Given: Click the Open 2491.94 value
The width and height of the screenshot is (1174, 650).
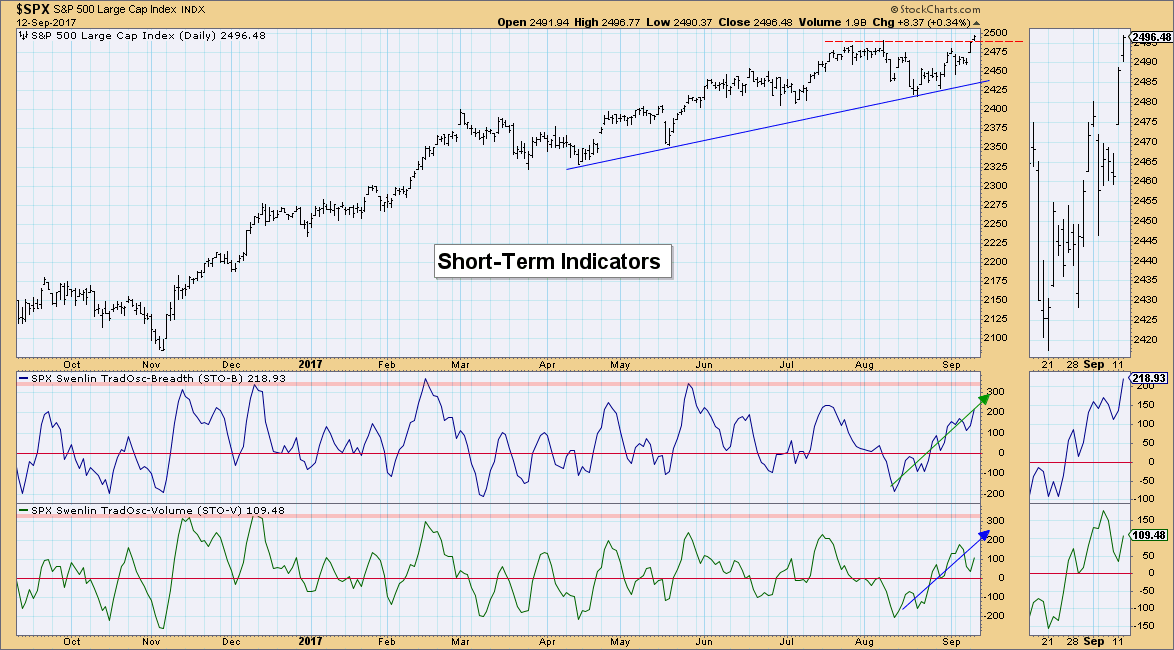Looking at the screenshot, I should 533,22.
